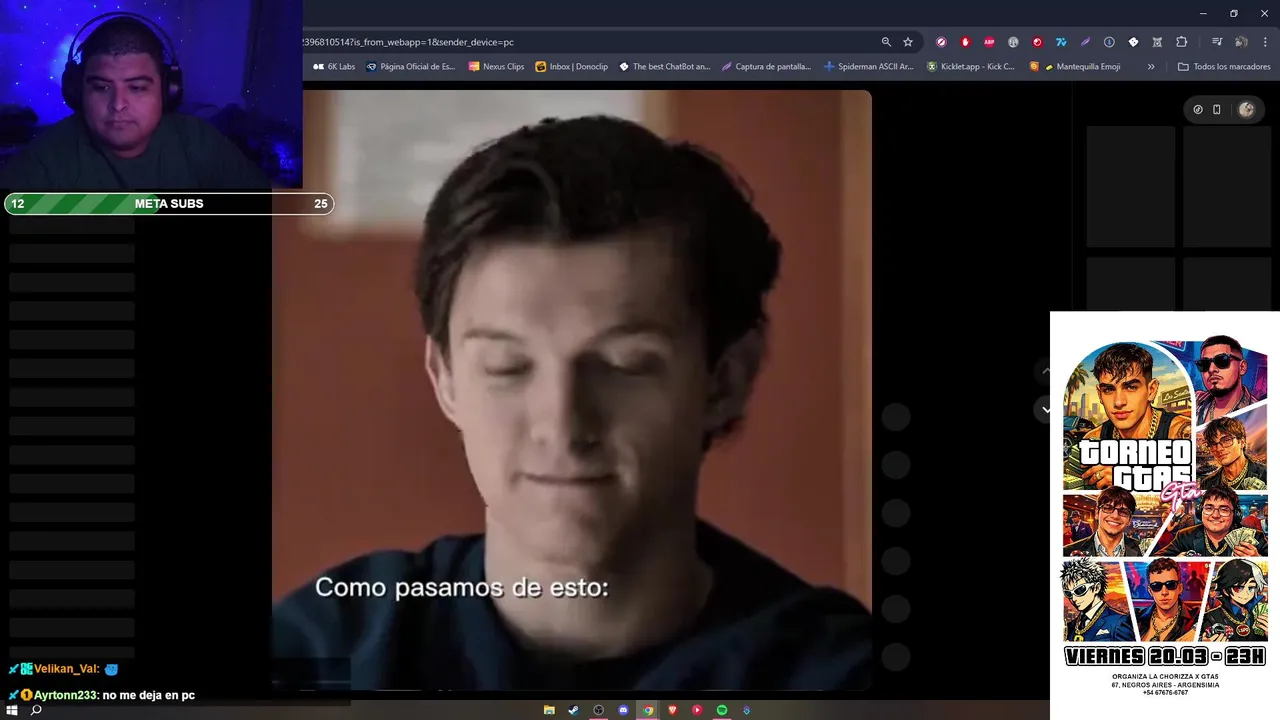Bookmark this page with the star icon
The width and height of the screenshot is (1280, 720).
click(908, 42)
